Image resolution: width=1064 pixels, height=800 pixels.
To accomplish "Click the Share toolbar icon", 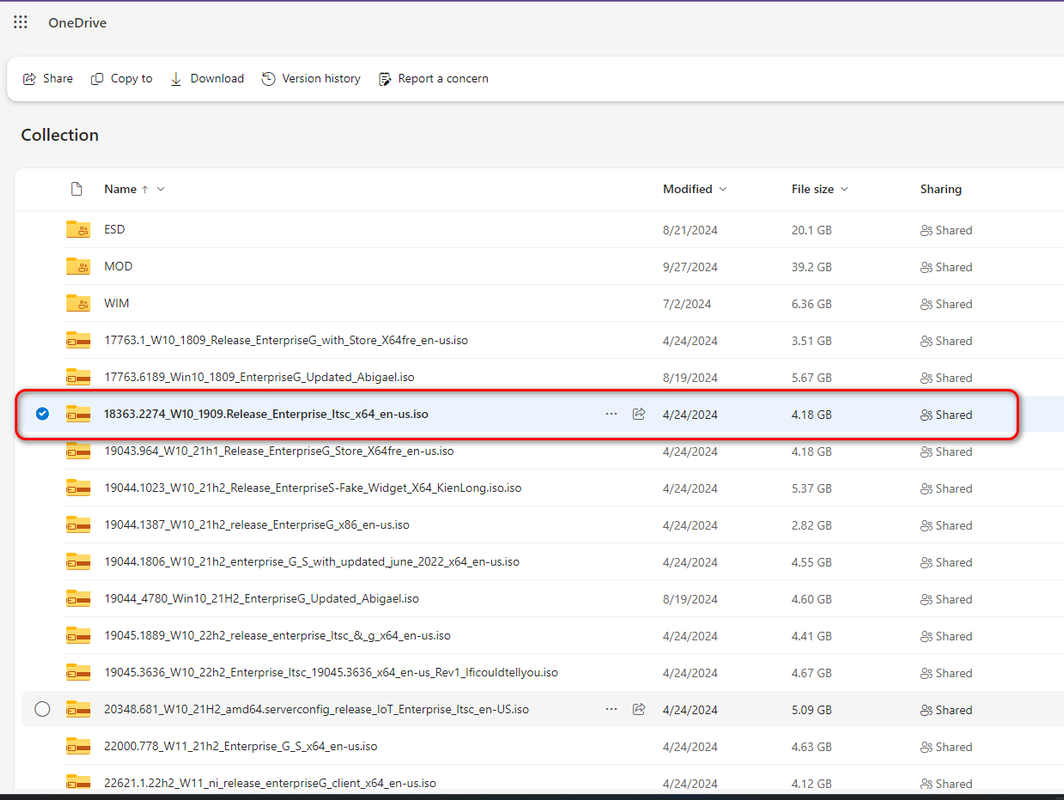I will (29, 79).
